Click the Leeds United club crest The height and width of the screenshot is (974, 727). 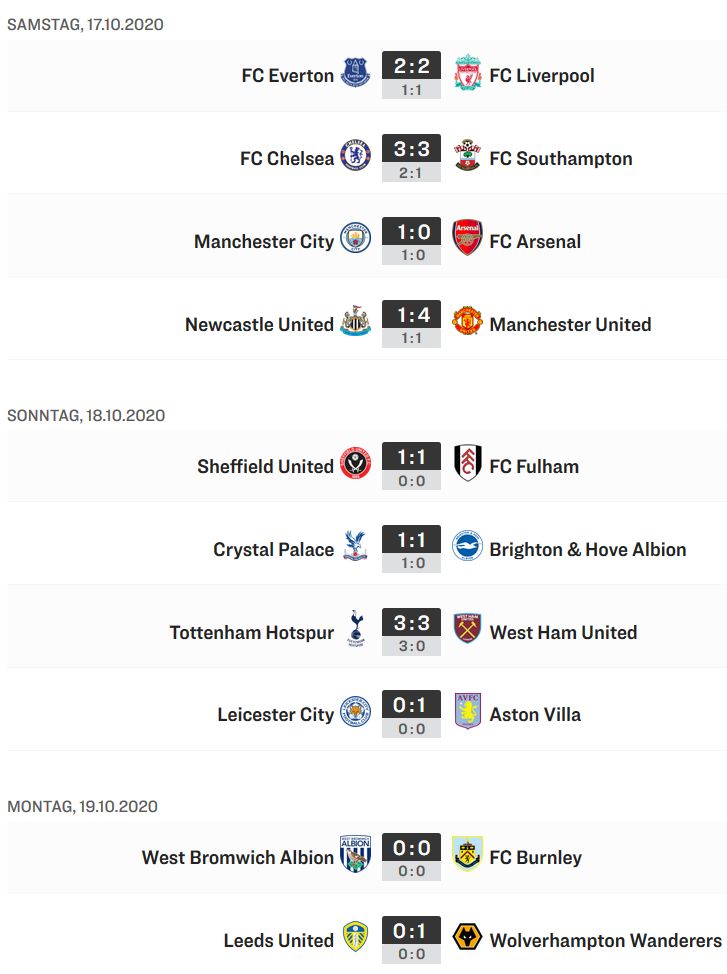355,937
